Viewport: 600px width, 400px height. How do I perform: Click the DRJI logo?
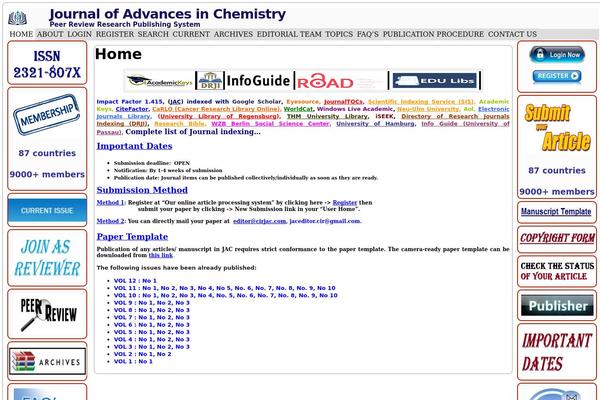[x=210, y=81]
